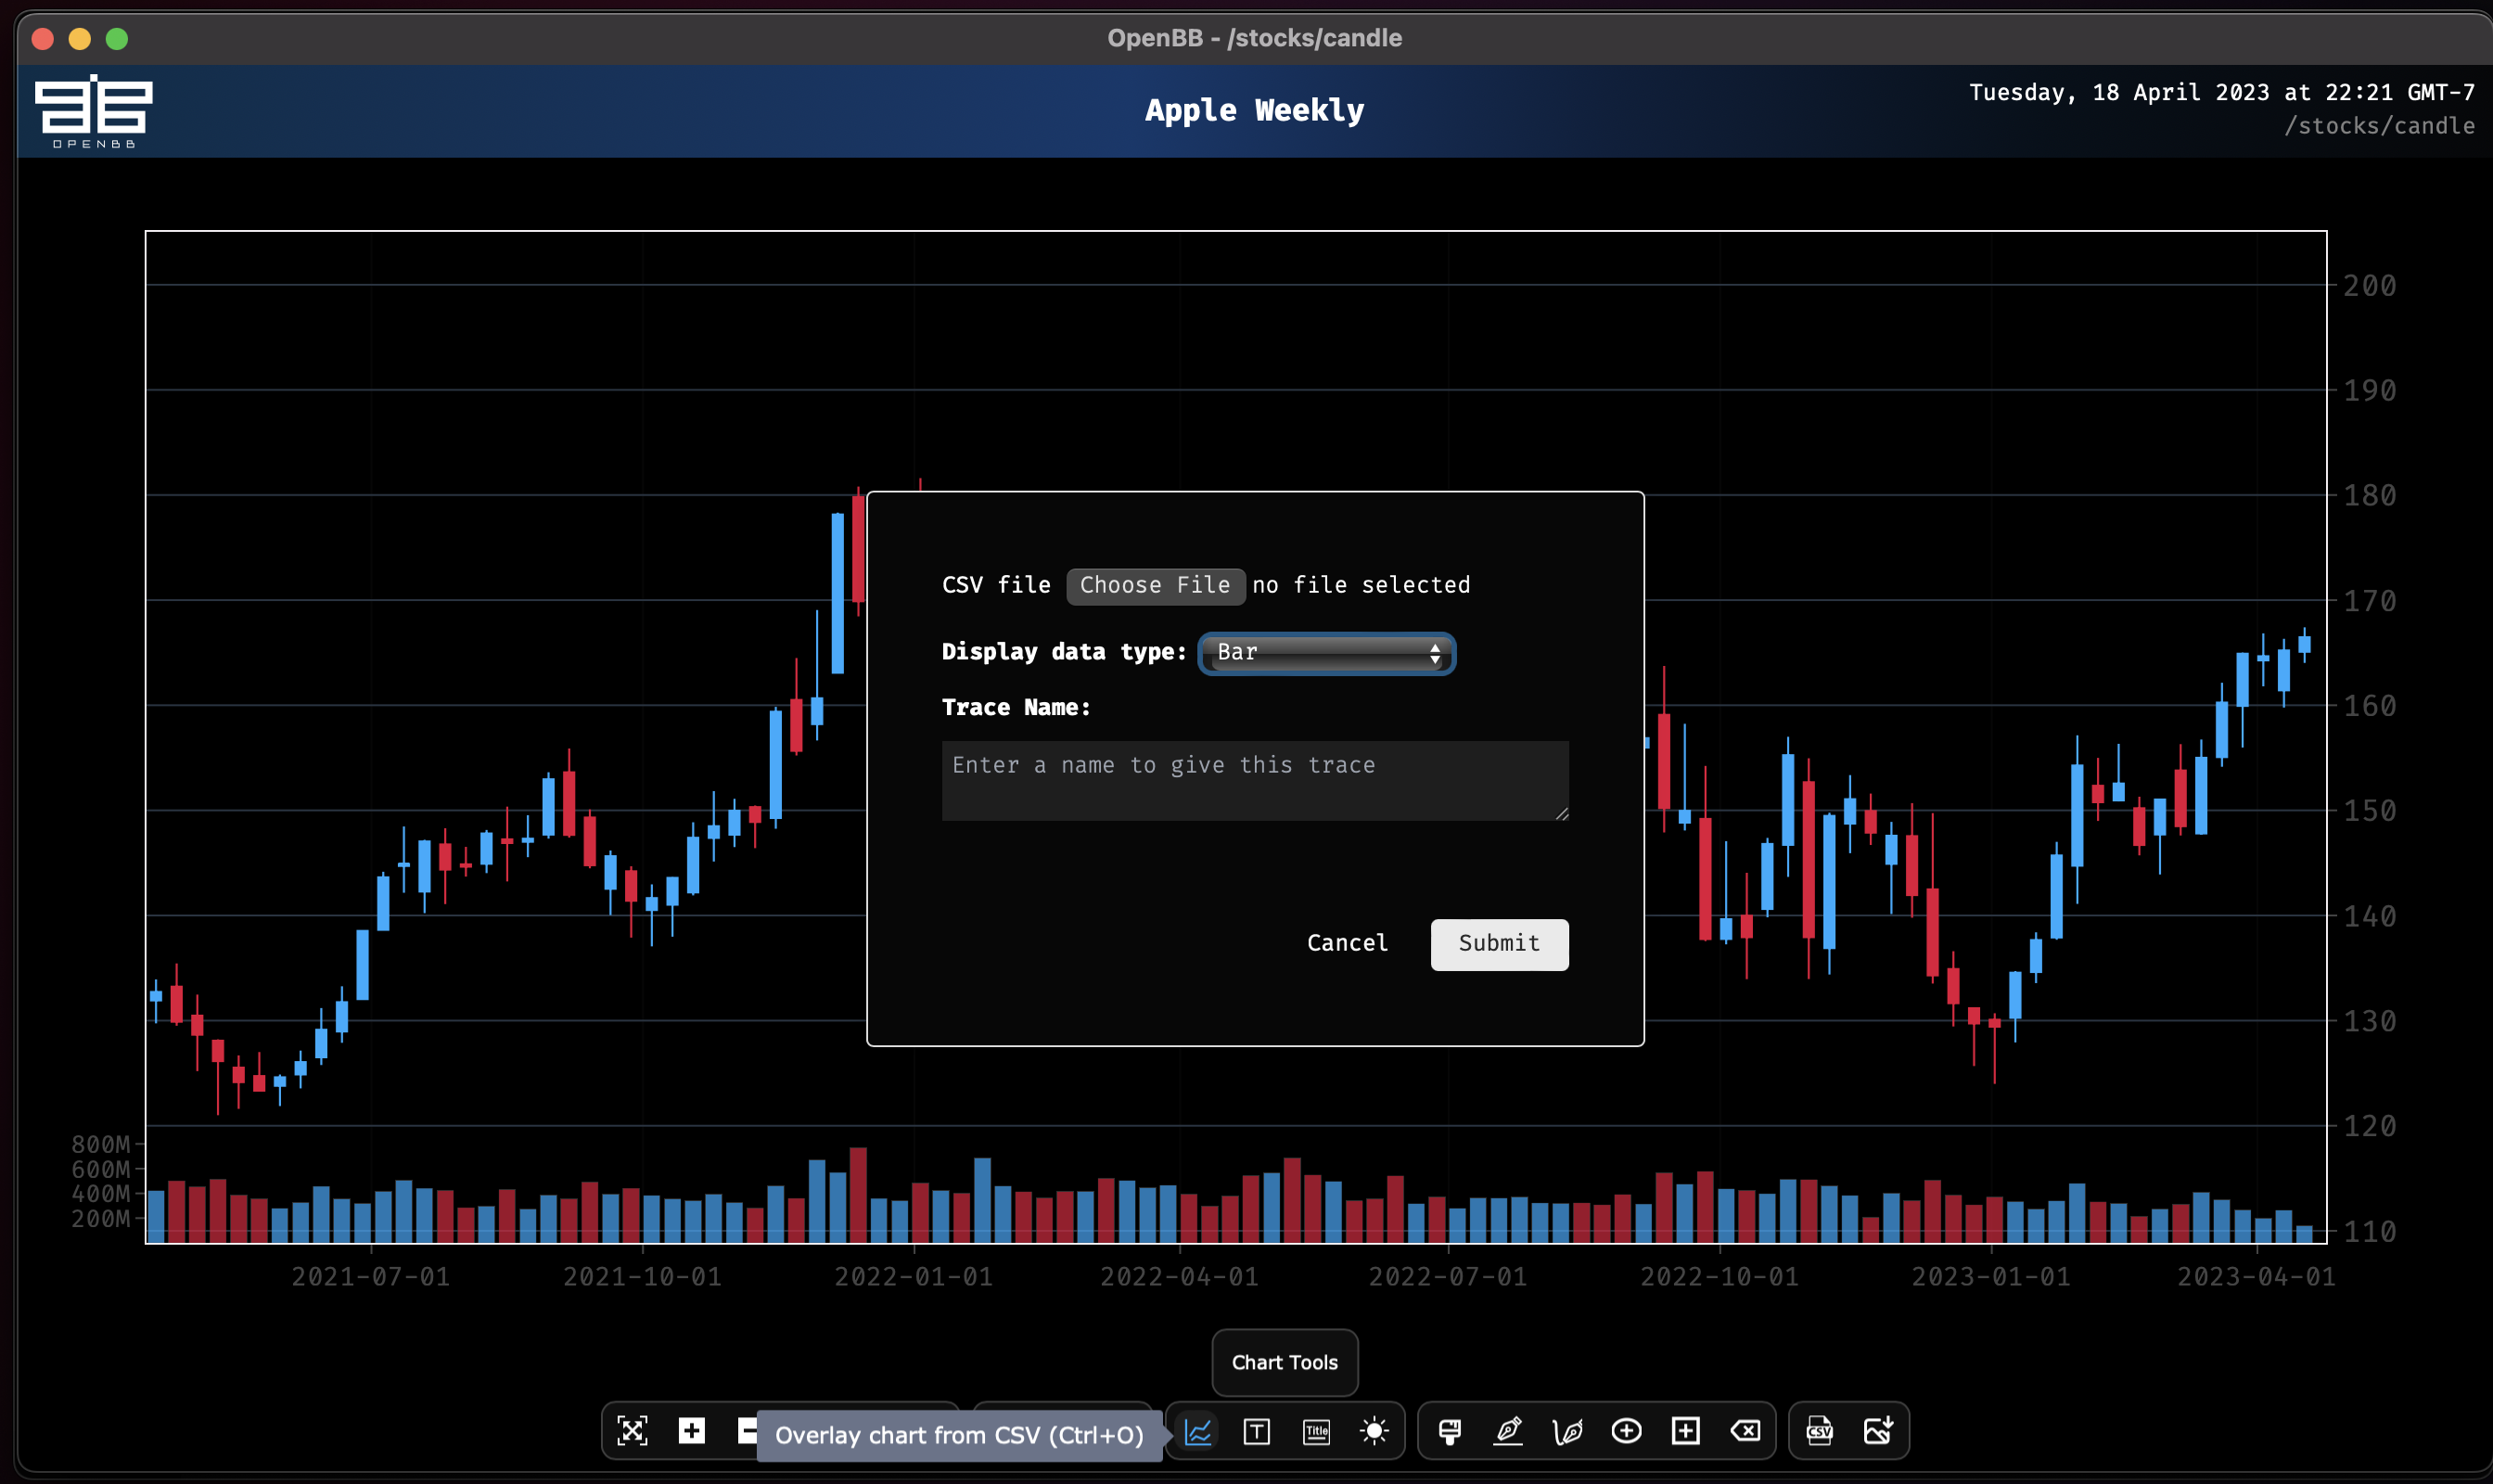The width and height of the screenshot is (2493, 1484).
Task: Click Cancel to dismiss the dialog
Action: [1348, 941]
